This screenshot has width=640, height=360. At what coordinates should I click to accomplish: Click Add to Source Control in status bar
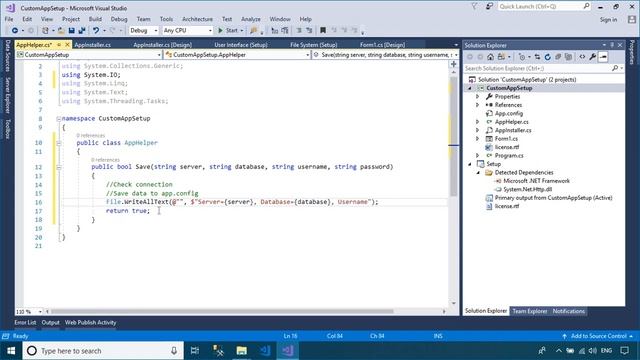click(598, 336)
